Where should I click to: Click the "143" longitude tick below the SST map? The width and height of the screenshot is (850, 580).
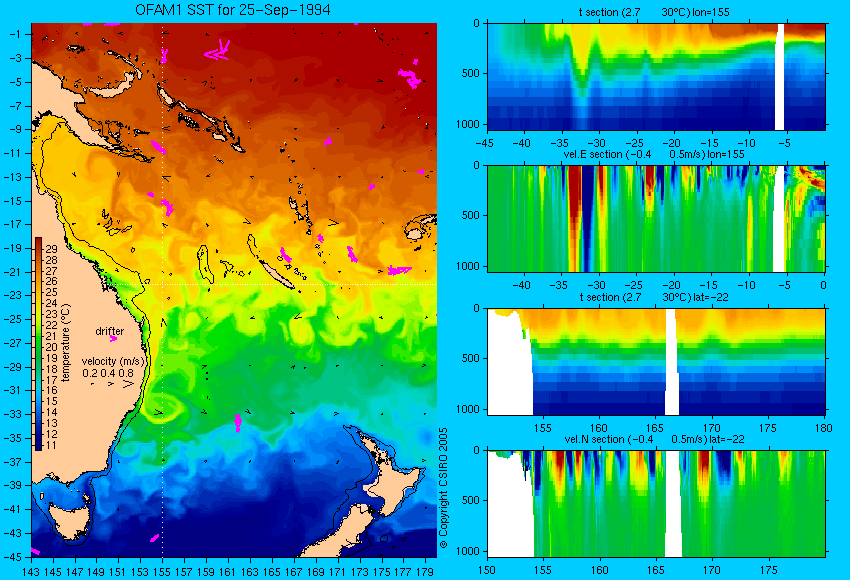coord(31,572)
